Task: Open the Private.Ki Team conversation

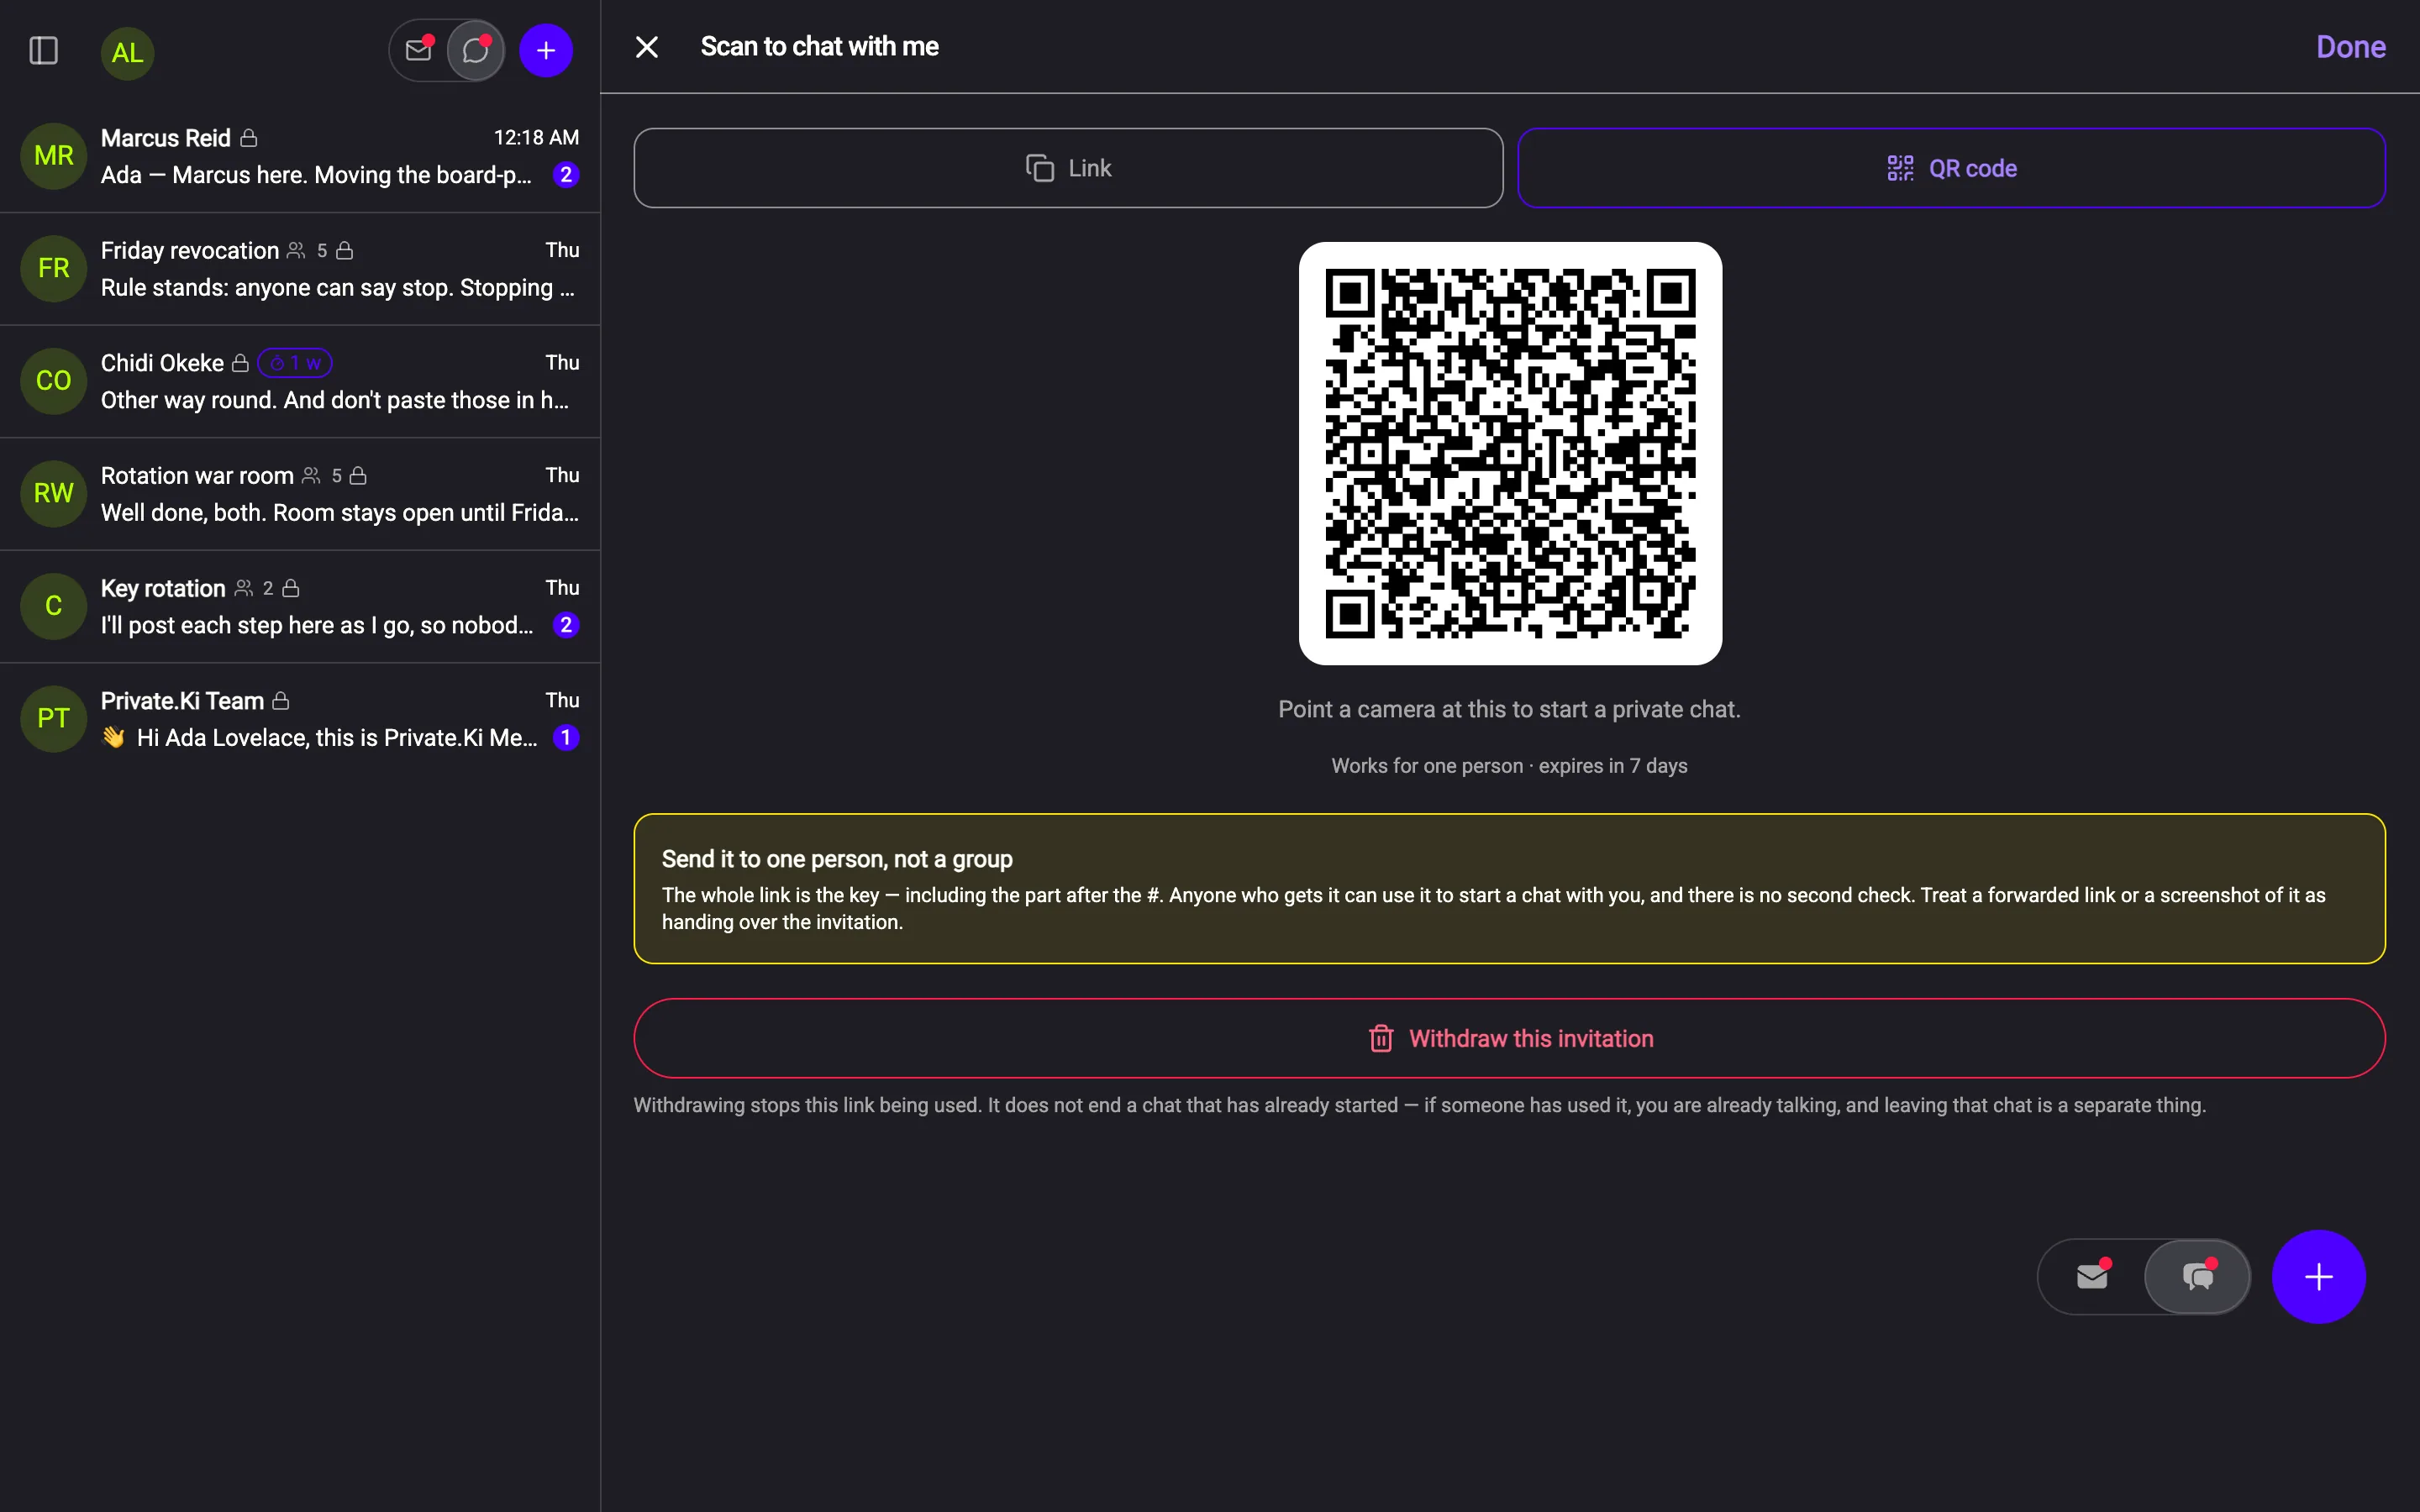Action: (x=300, y=719)
